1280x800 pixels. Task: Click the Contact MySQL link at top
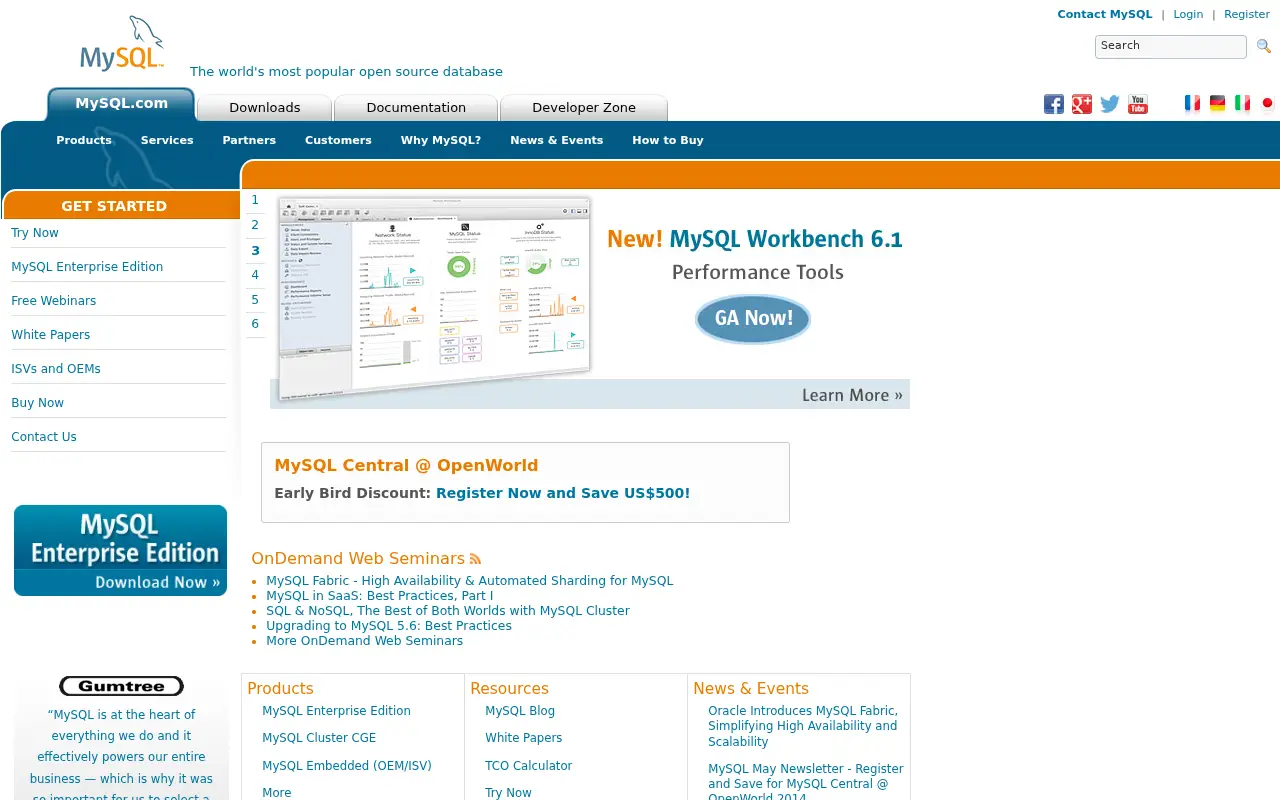(1105, 14)
